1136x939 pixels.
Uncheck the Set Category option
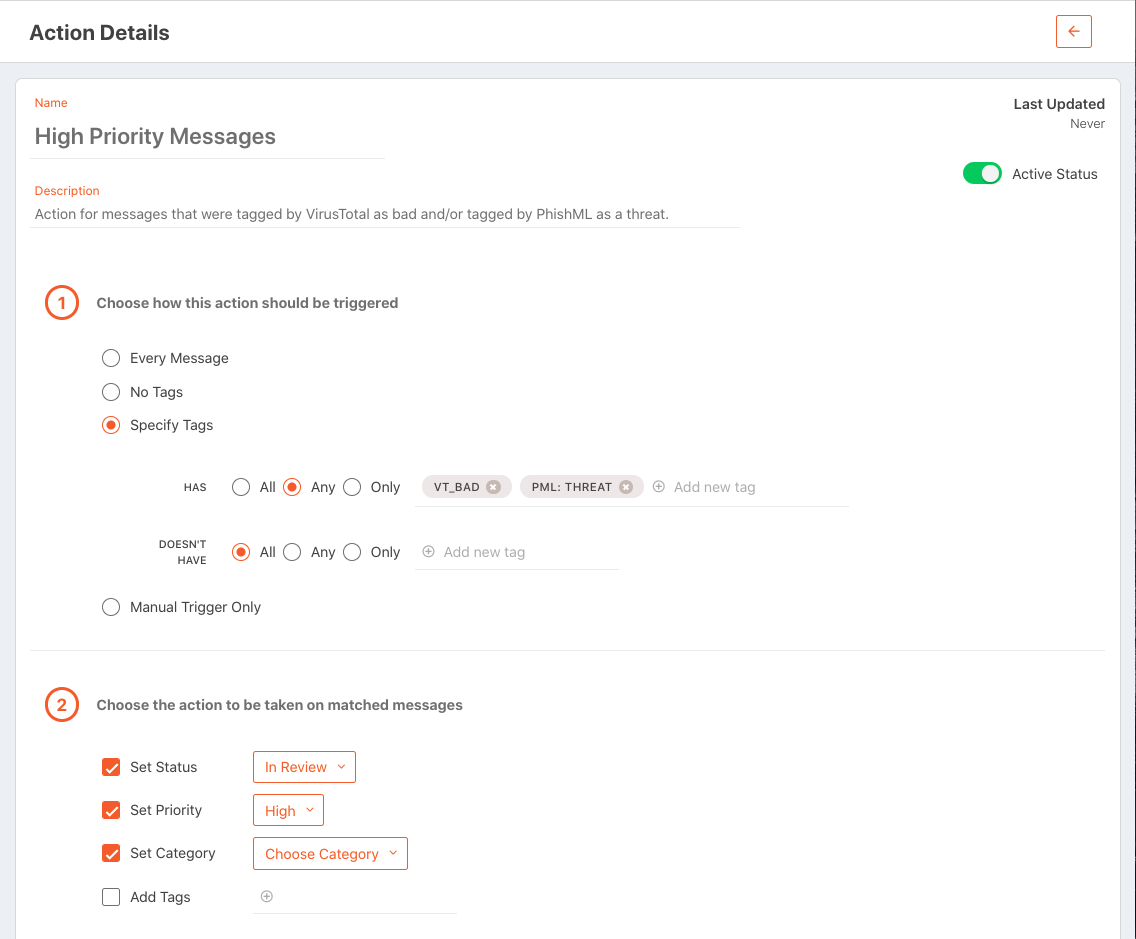tap(110, 853)
